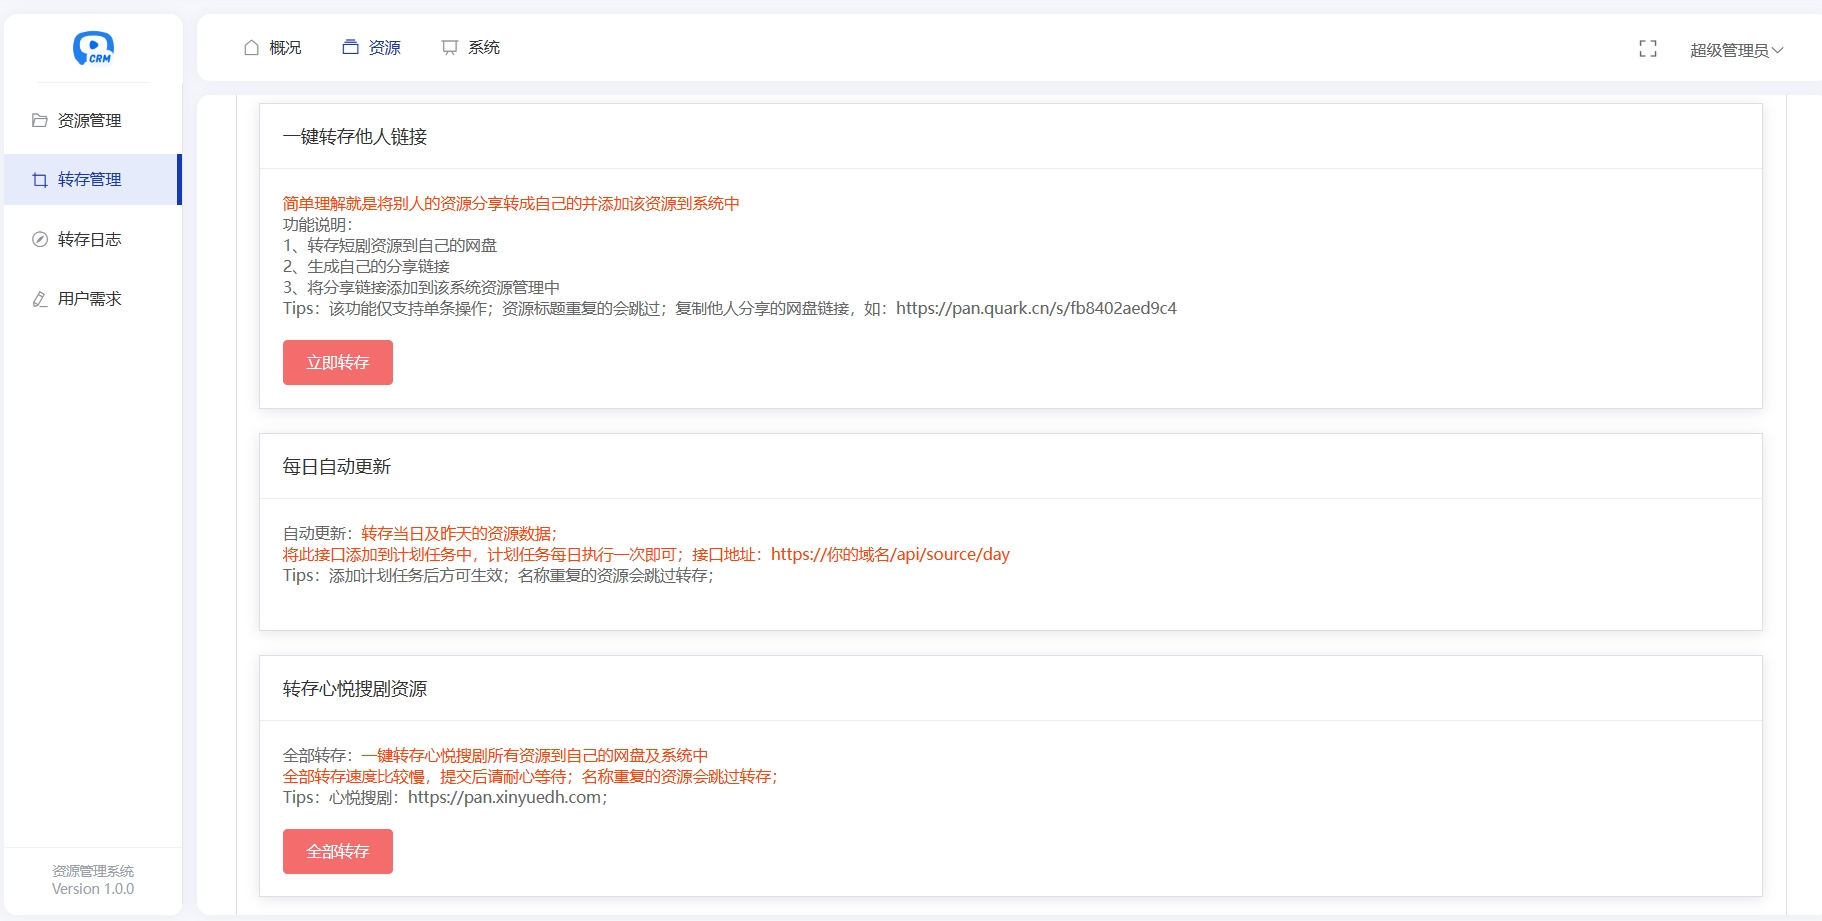Click the crop icon beside 转存管理
1822x921 pixels.
[38, 180]
